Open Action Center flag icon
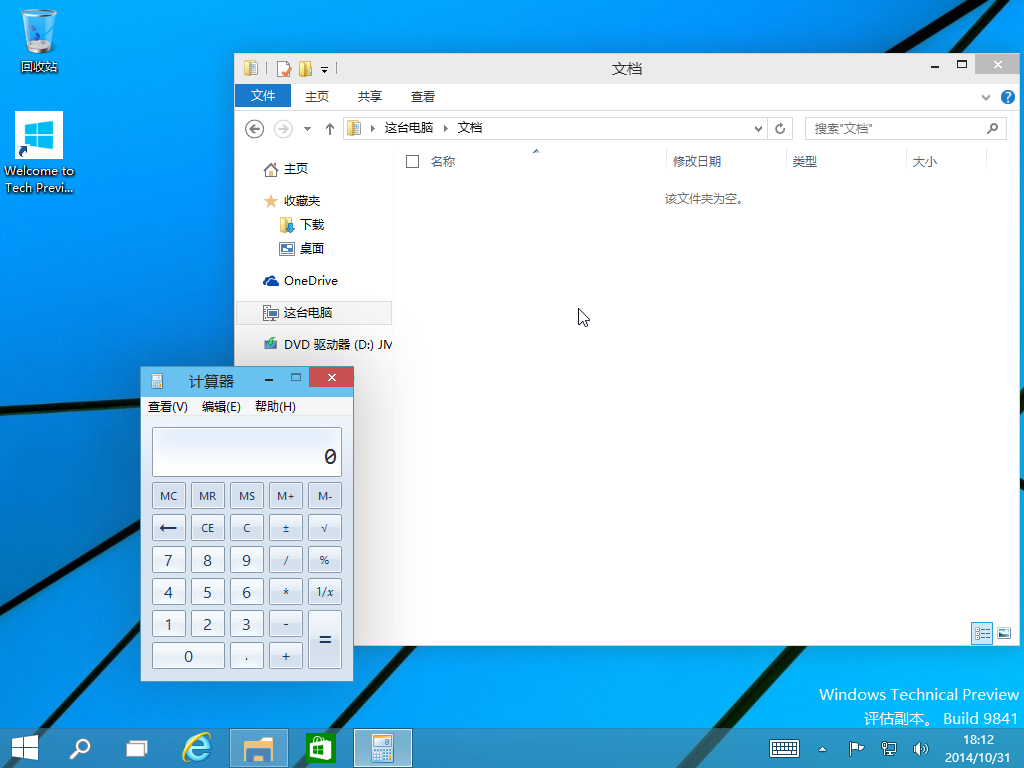The width and height of the screenshot is (1024, 768). tap(856, 748)
